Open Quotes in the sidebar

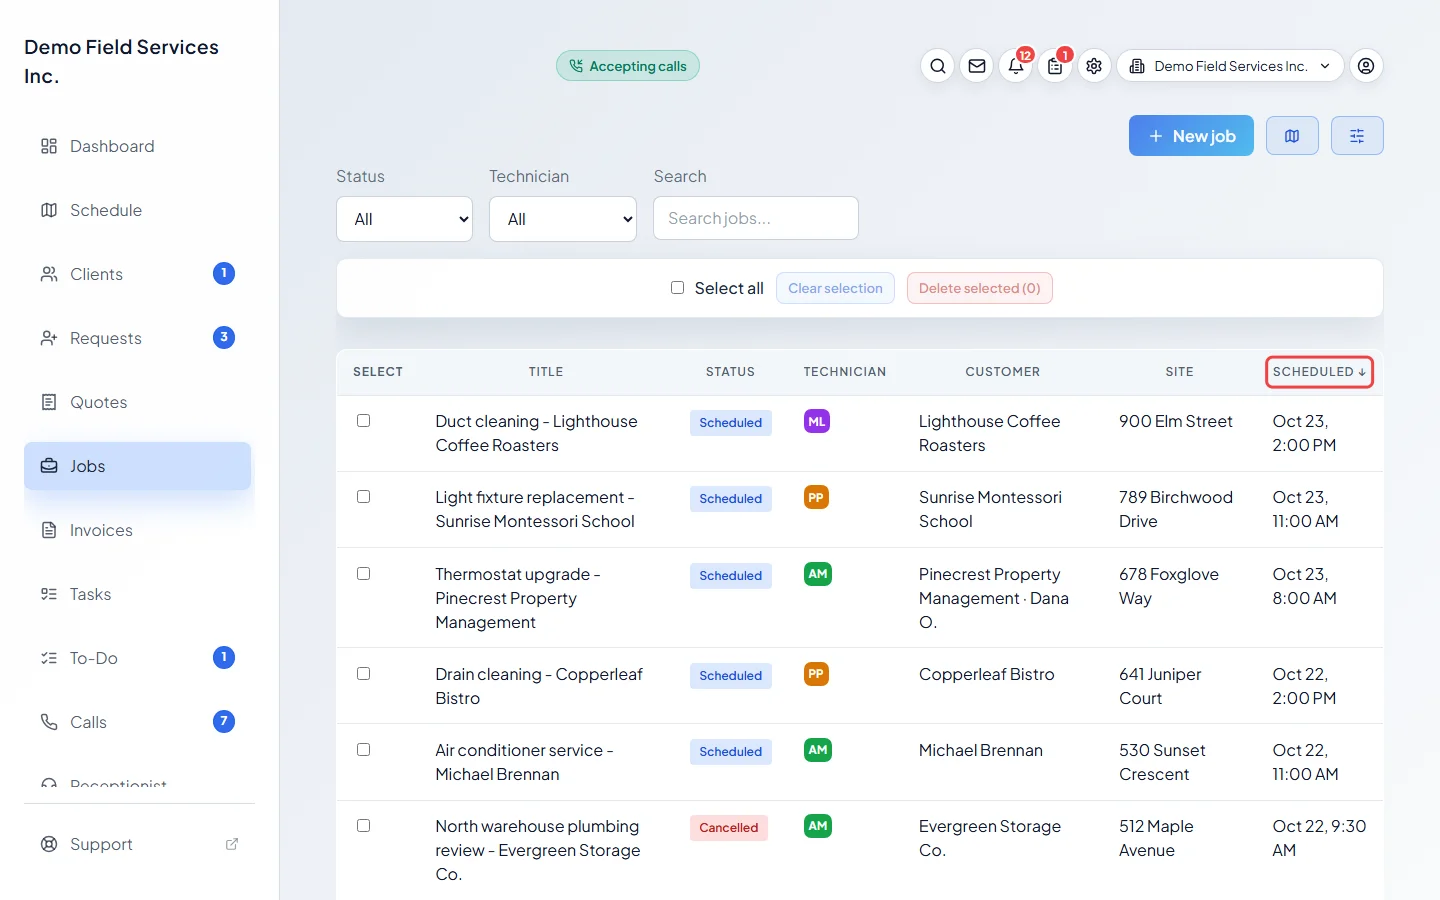(138, 402)
